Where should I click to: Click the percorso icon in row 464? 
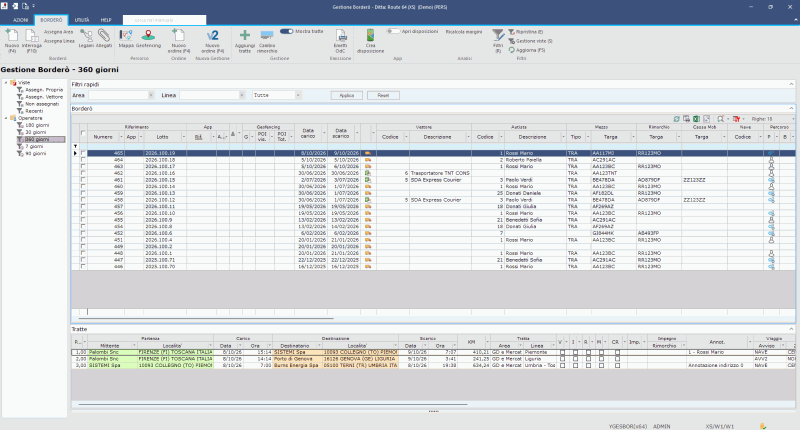pyautogui.click(x=771, y=160)
